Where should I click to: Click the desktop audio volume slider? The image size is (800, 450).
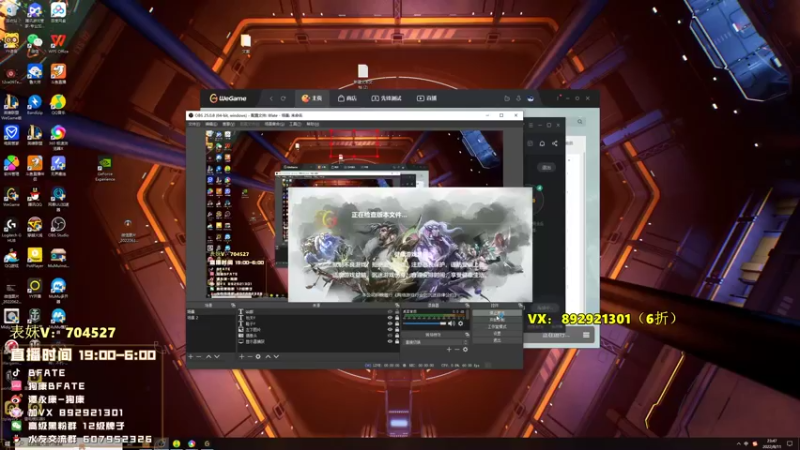point(425,323)
